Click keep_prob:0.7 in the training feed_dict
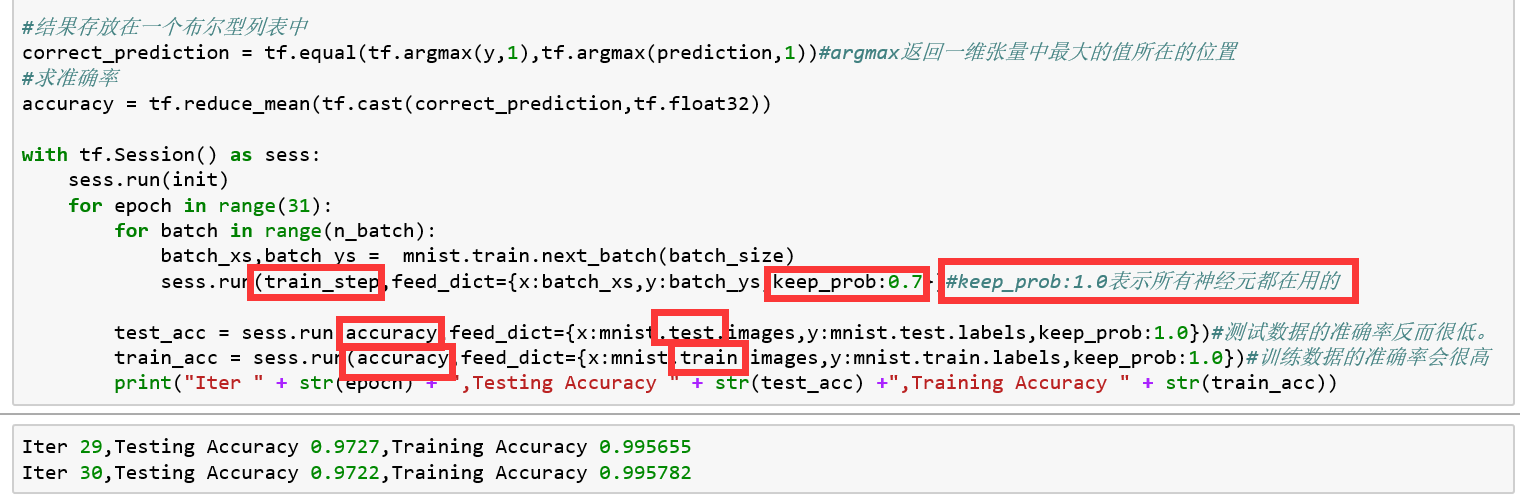 coord(848,282)
